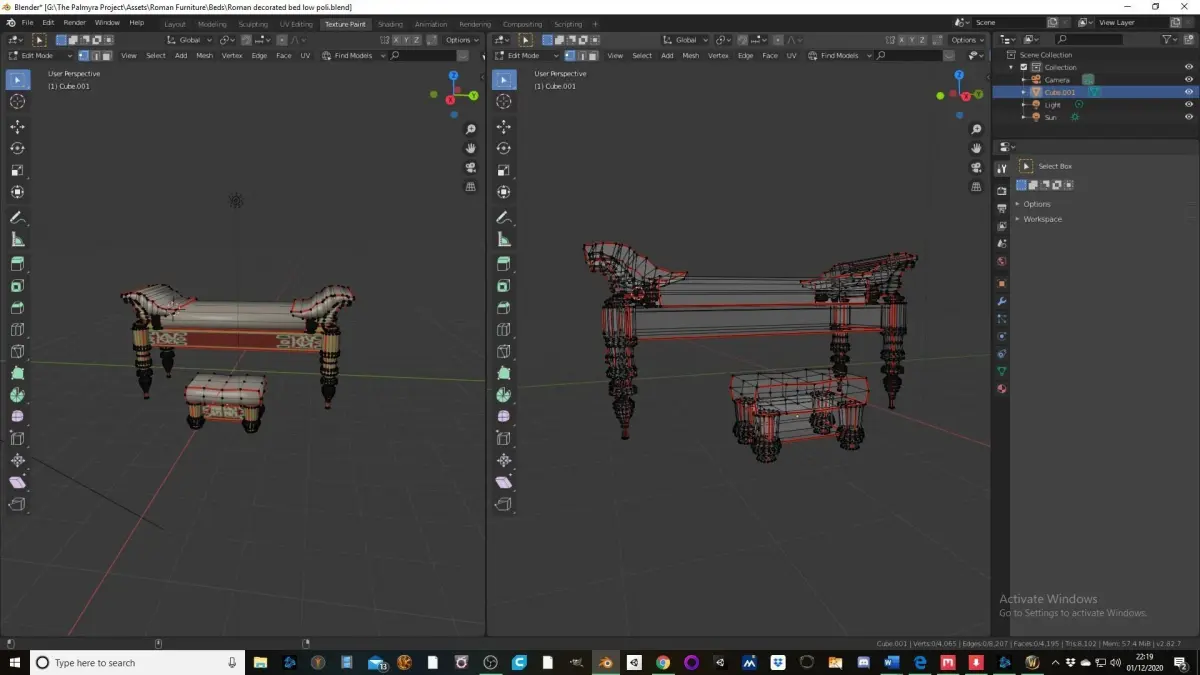This screenshot has height=675, width=1200.
Task: Open the File menu
Action: click(x=27, y=23)
